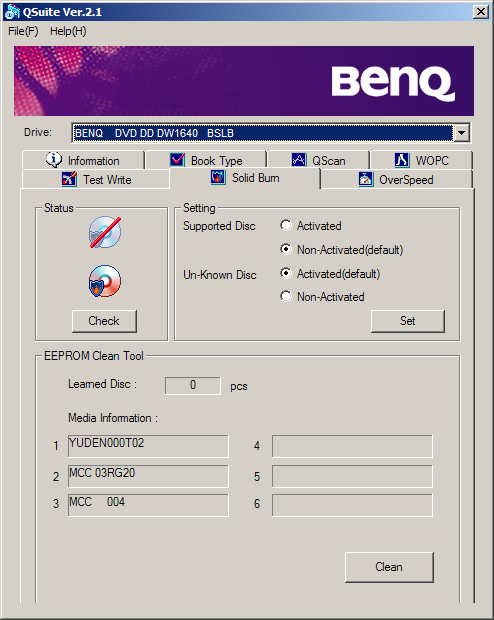Click media field 1 YUDEN000T02
The width and height of the screenshot is (494, 620).
(148, 446)
